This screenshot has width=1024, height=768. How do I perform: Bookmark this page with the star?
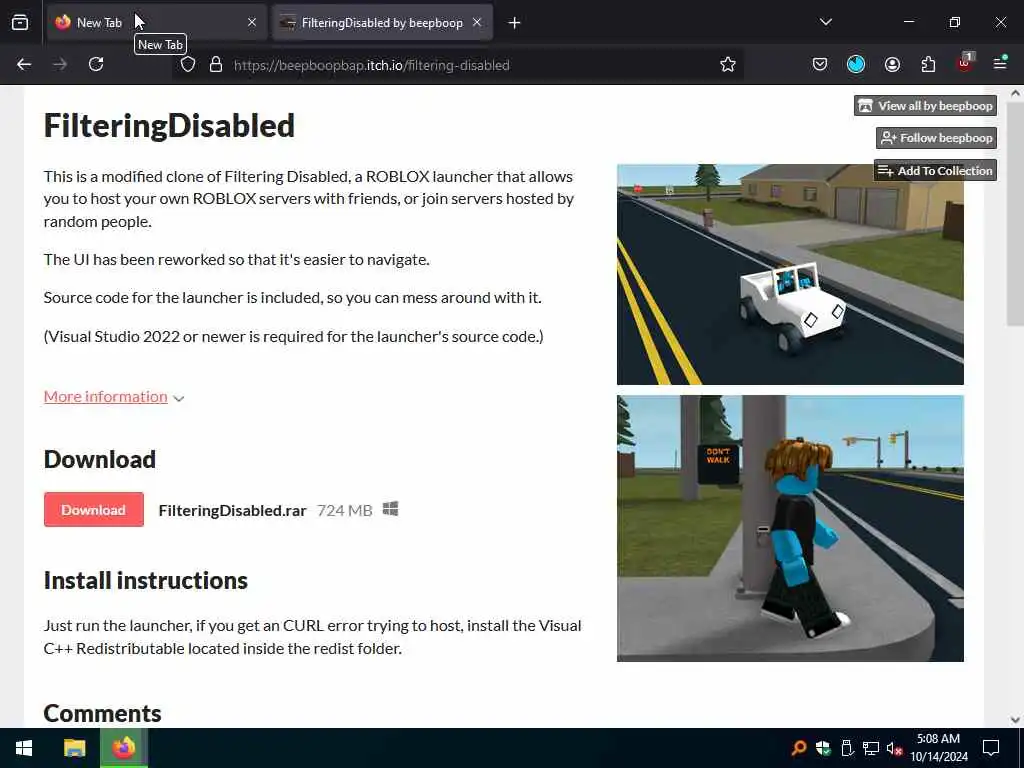click(x=728, y=65)
